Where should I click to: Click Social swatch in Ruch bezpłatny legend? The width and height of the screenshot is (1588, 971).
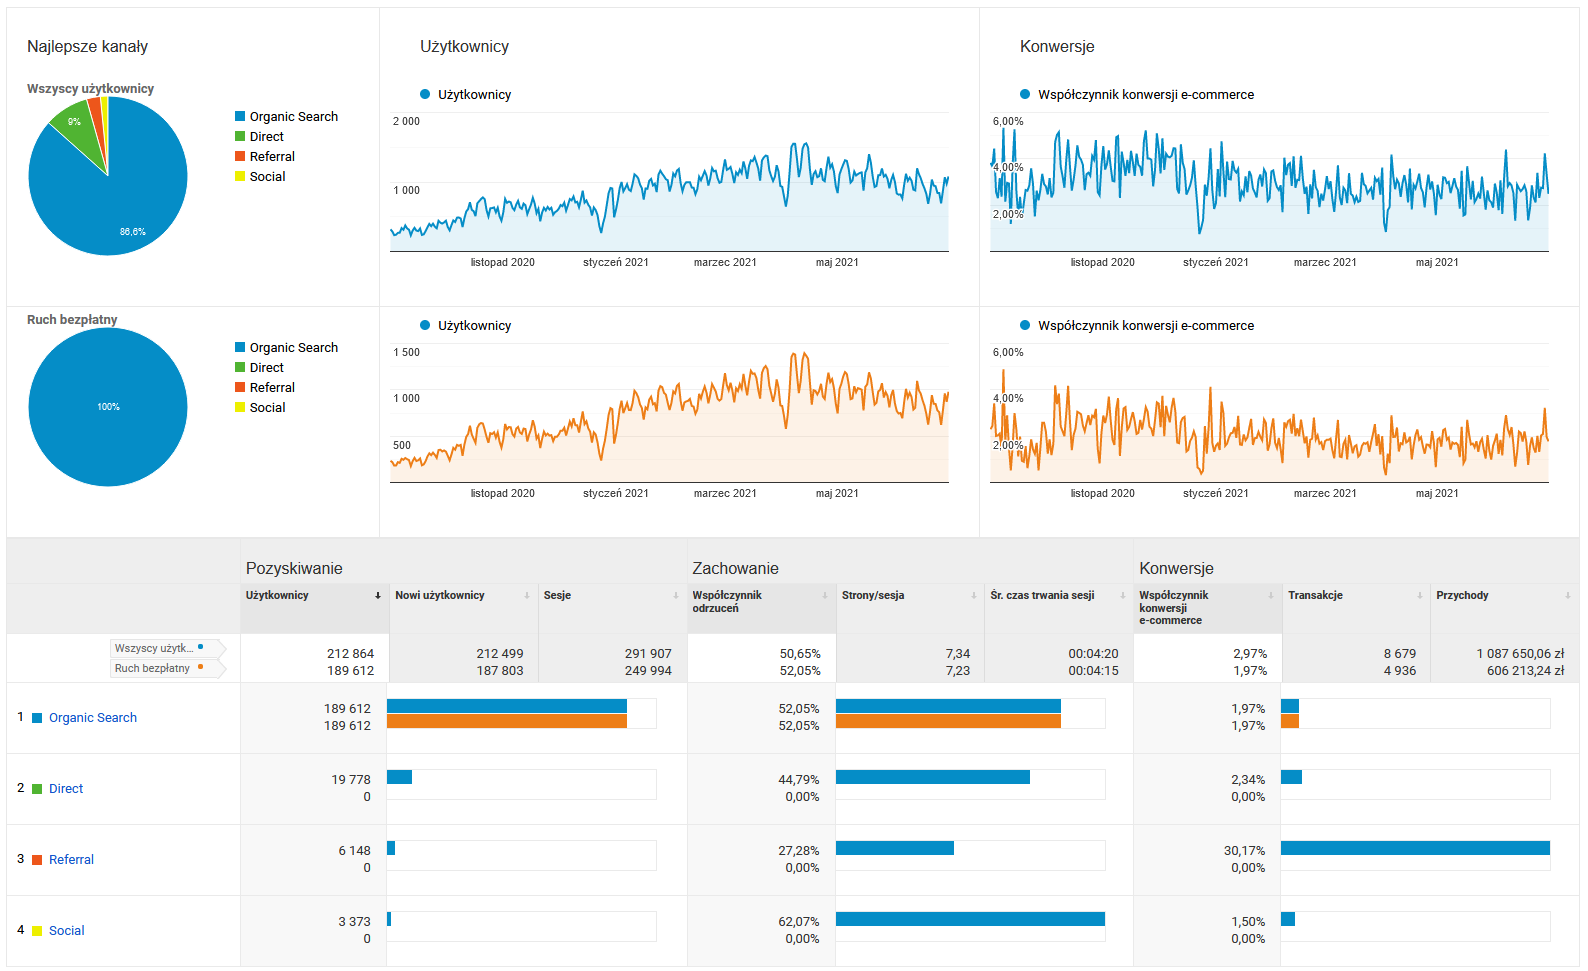point(240,408)
